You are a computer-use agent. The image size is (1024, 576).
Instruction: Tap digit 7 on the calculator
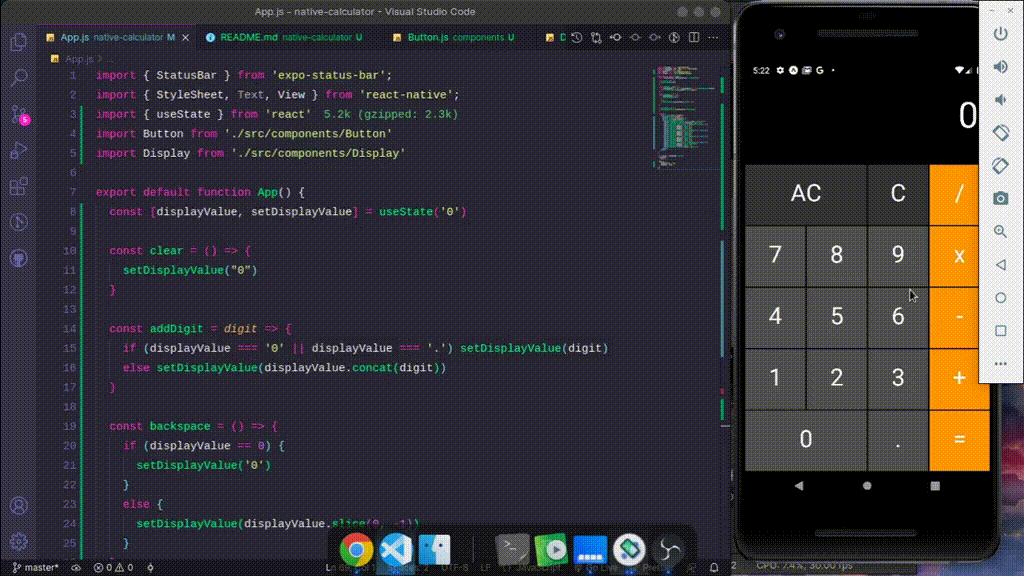point(775,255)
